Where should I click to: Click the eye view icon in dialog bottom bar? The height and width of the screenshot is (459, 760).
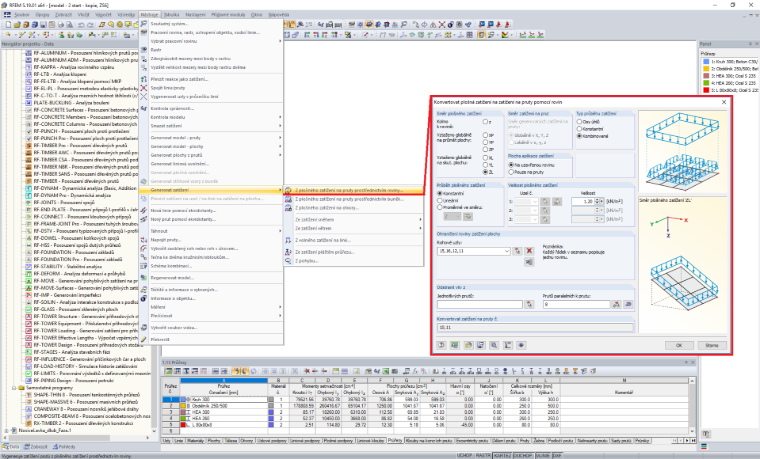coord(521,345)
